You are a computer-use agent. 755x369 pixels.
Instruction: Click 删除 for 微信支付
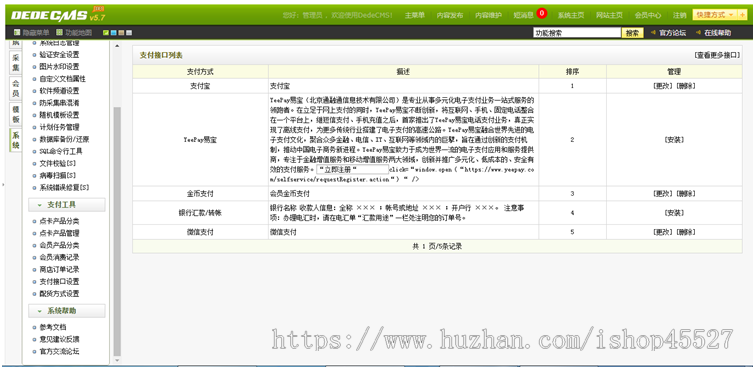686,232
